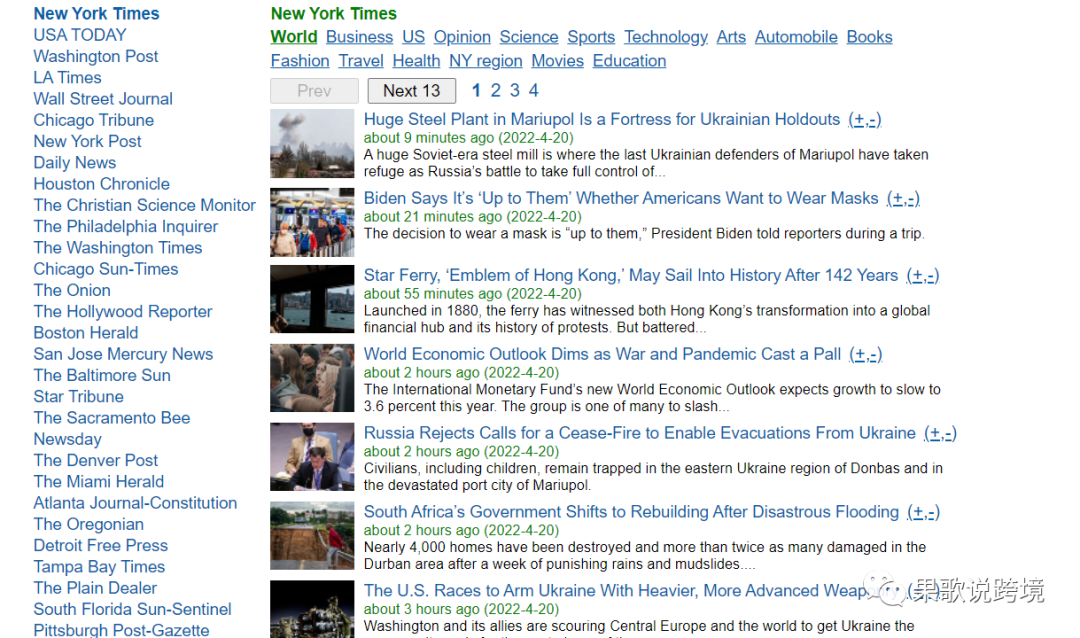Open the USA TODAY source link

[x=80, y=35]
